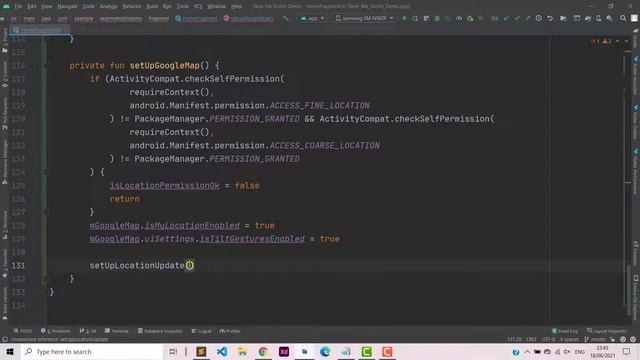
Task: Click the Search Everywhere magnifier icon
Action: (623, 18)
